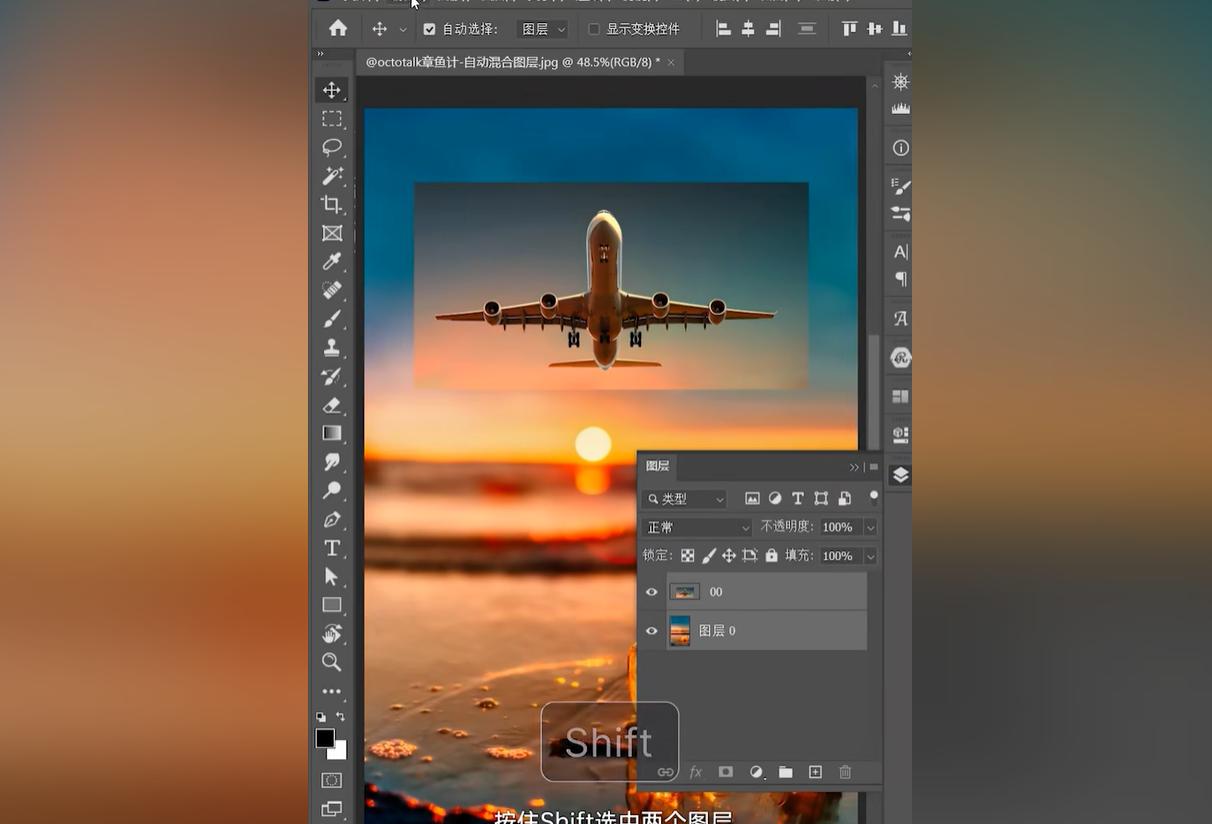The width and height of the screenshot is (1212, 824).
Task: Toggle visibility of 图层 0
Action: [652, 631]
